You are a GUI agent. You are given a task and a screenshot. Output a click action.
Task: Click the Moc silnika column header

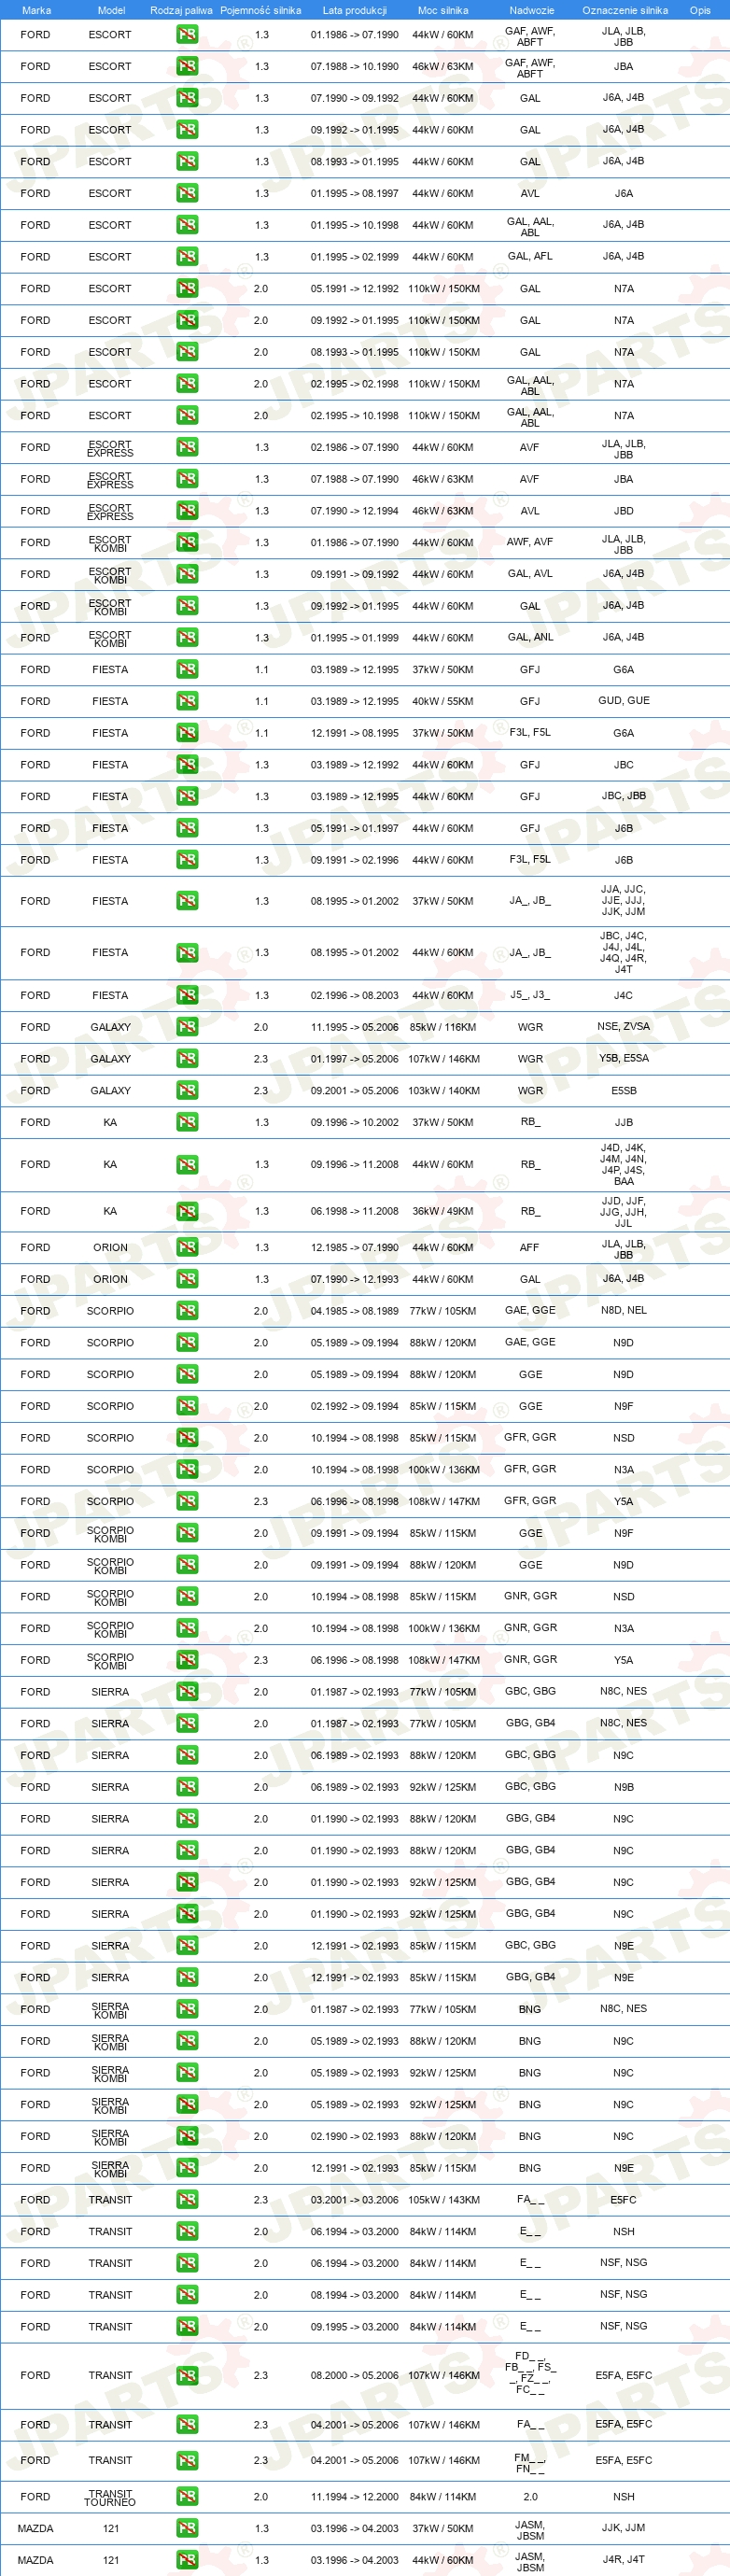443,10
